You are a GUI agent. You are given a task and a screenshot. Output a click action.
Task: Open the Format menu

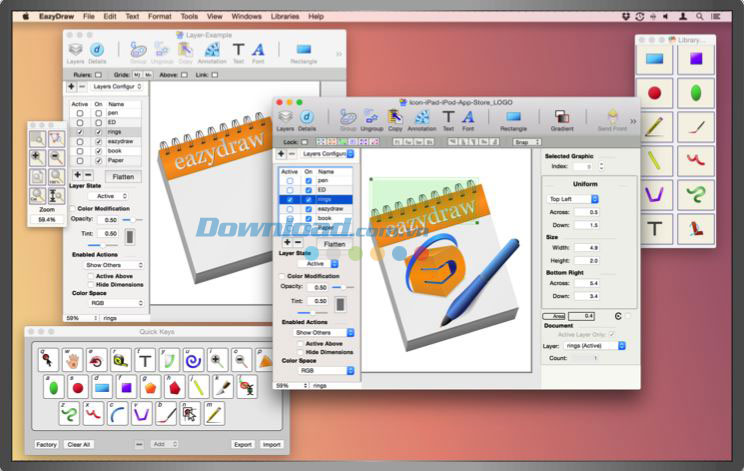coord(159,16)
